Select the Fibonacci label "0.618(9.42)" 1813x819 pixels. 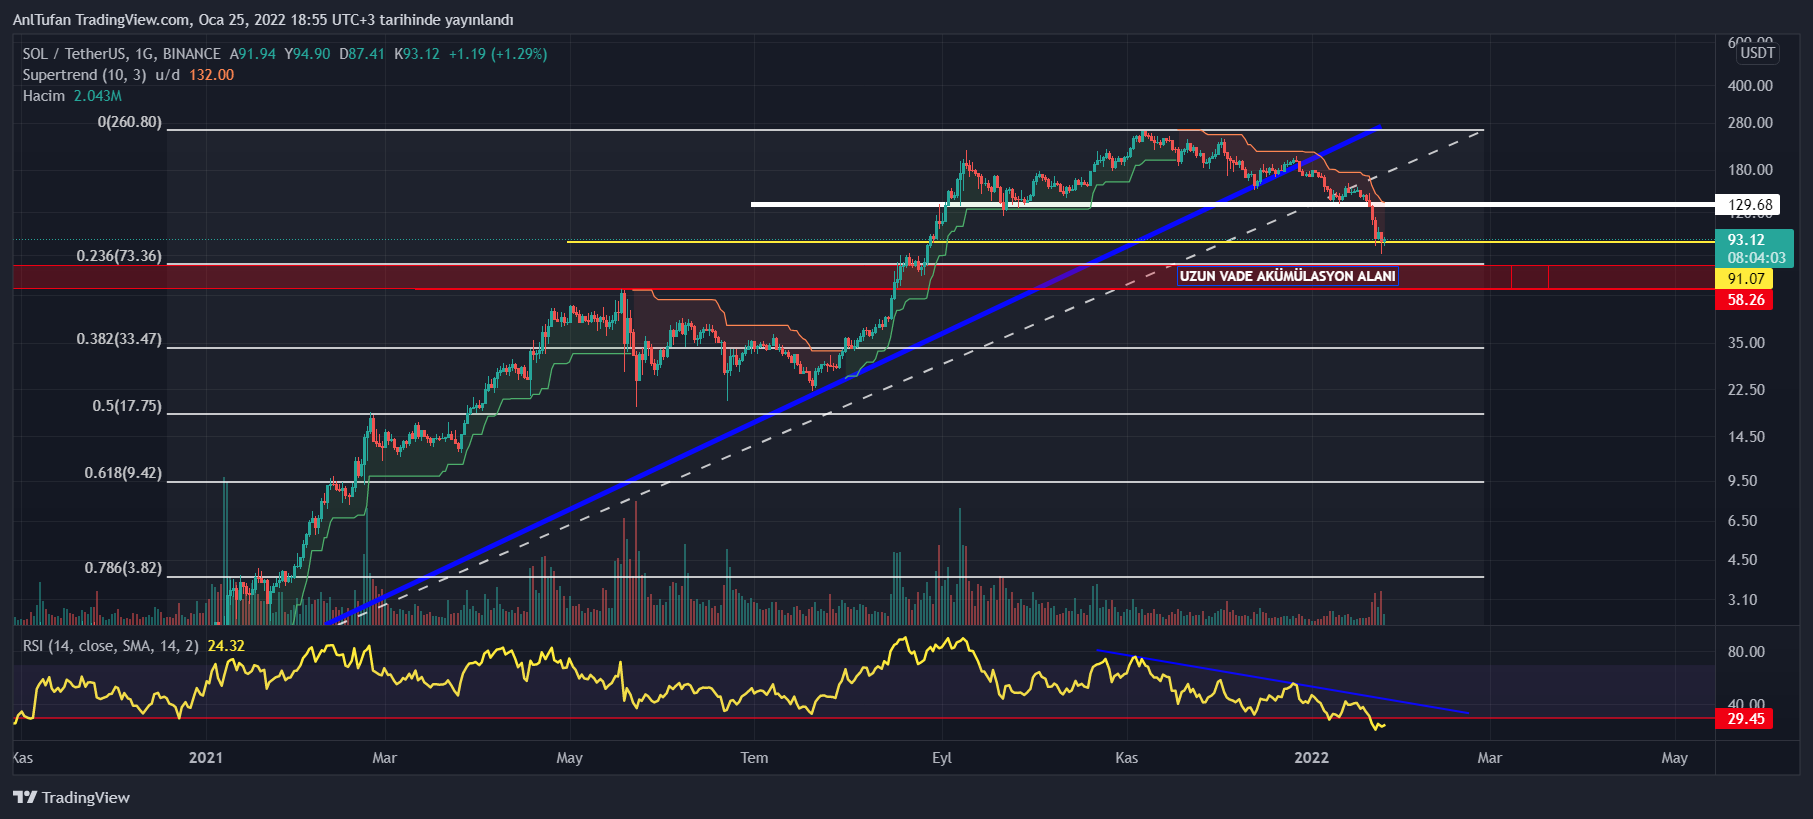click(123, 473)
